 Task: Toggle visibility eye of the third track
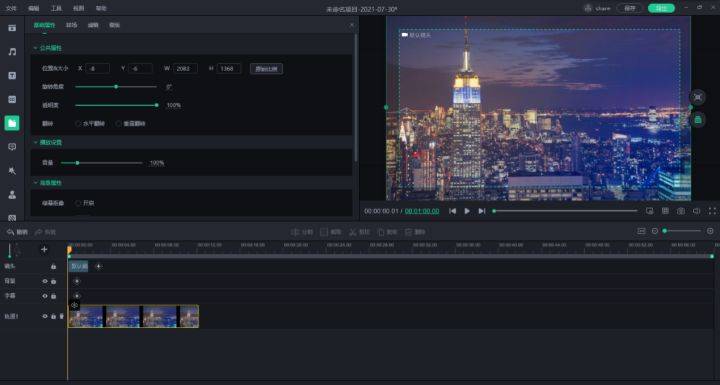click(45, 296)
